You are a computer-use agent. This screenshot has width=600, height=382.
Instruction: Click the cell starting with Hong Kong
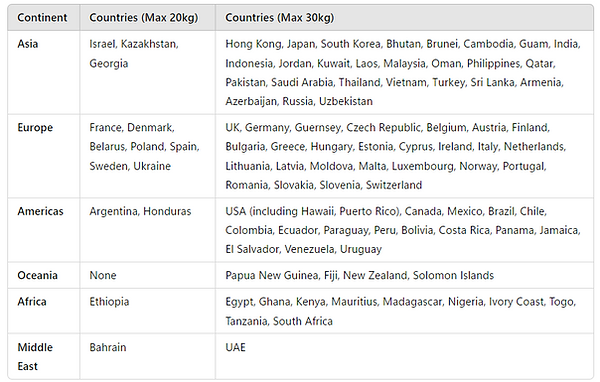[x=403, y=72]
